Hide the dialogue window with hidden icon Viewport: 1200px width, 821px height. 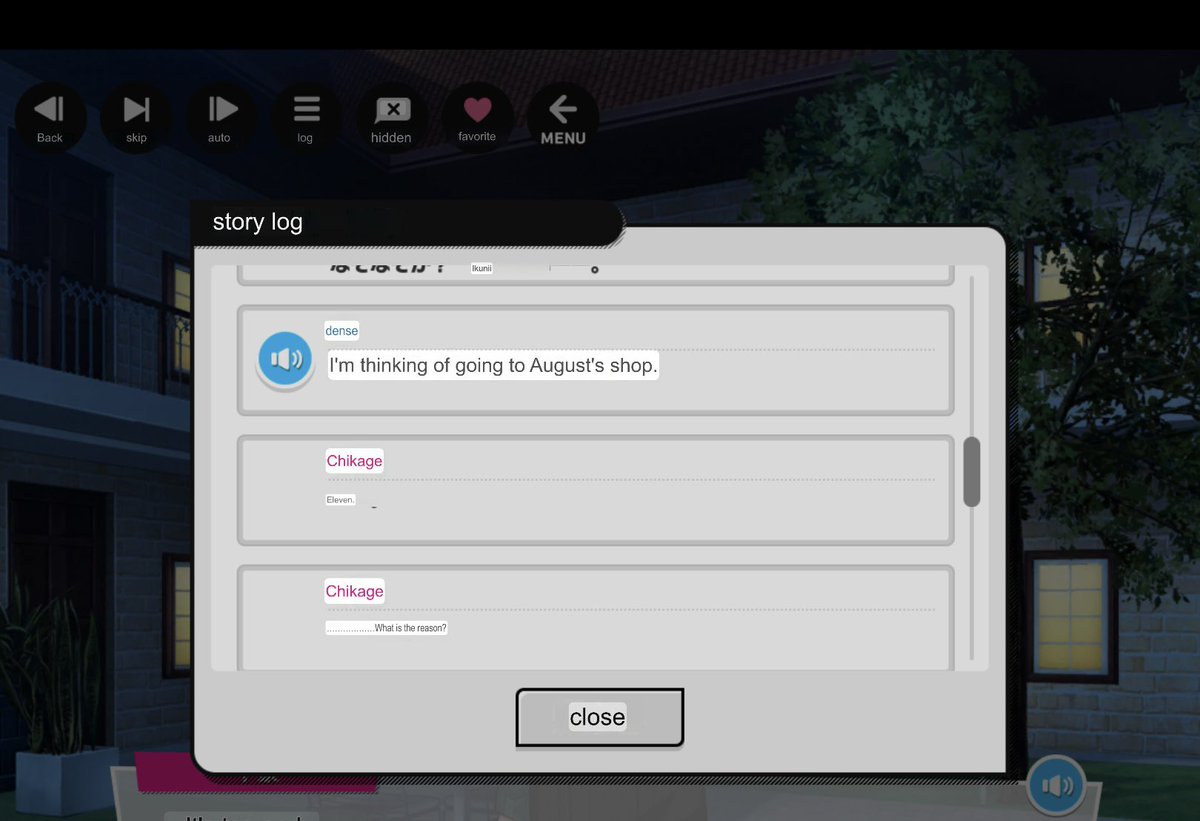pyautogui.click(x=392, y=118)
